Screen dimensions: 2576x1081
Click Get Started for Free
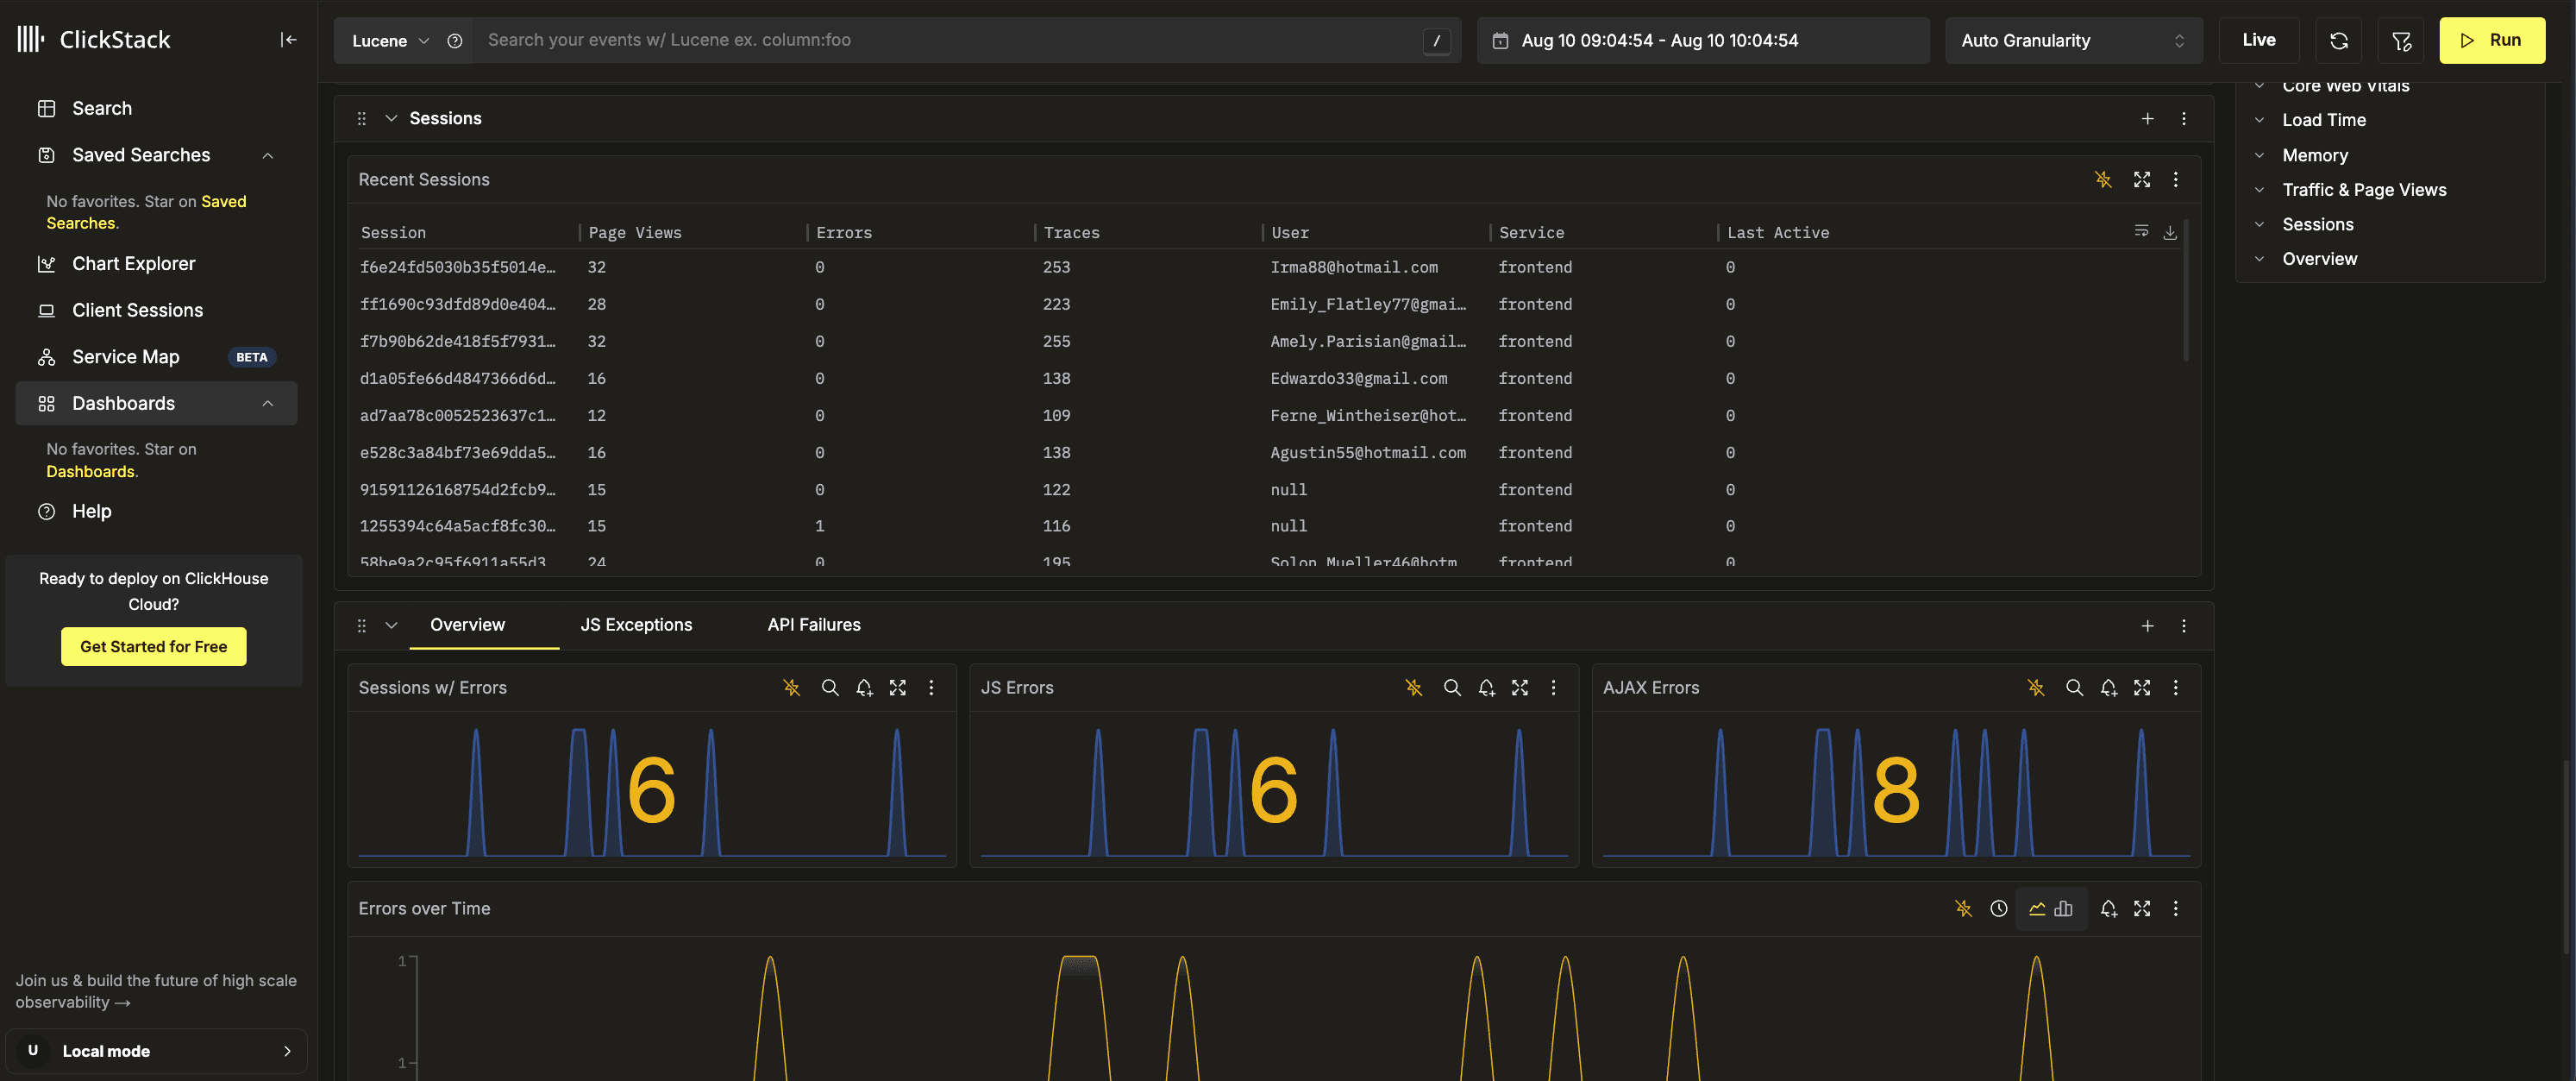click(x=154, y=647)
